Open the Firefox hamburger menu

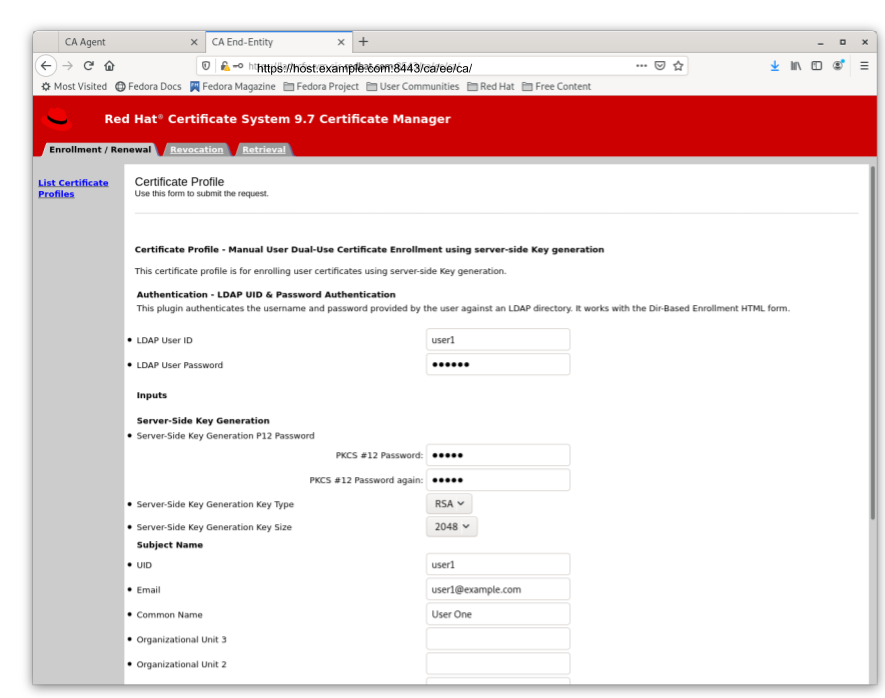tap(864, 66)
